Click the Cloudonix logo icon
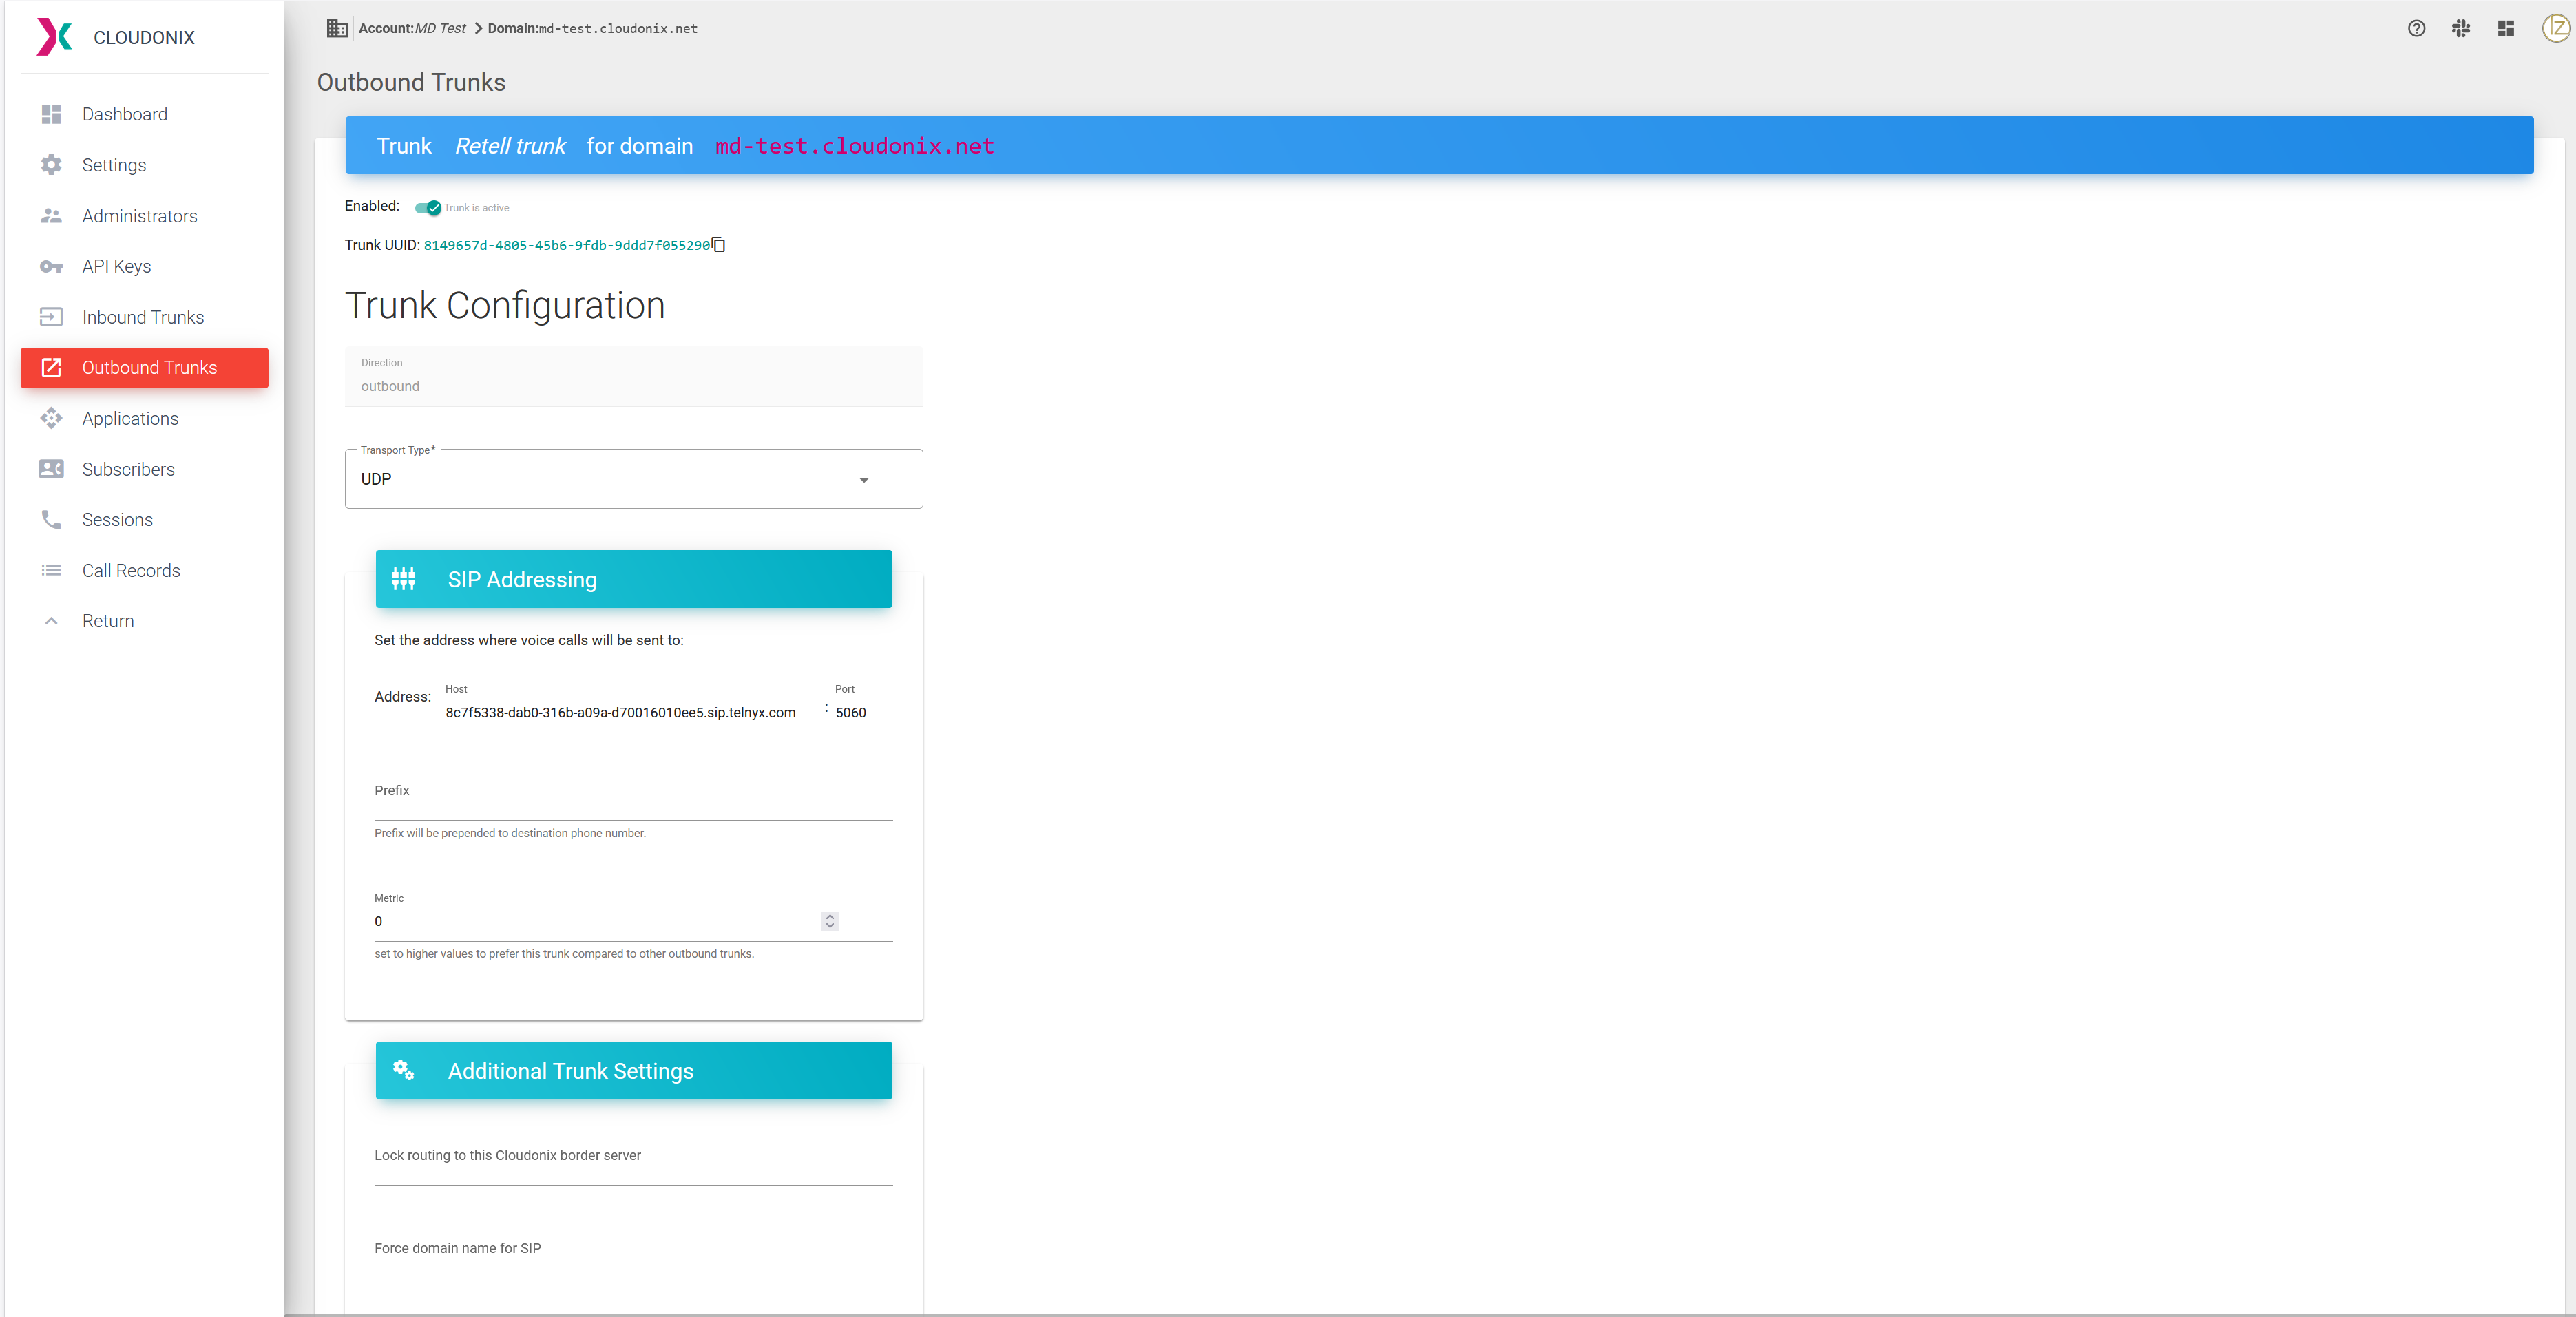The height and width of the screenshot is (1317, 2576). 54,37
